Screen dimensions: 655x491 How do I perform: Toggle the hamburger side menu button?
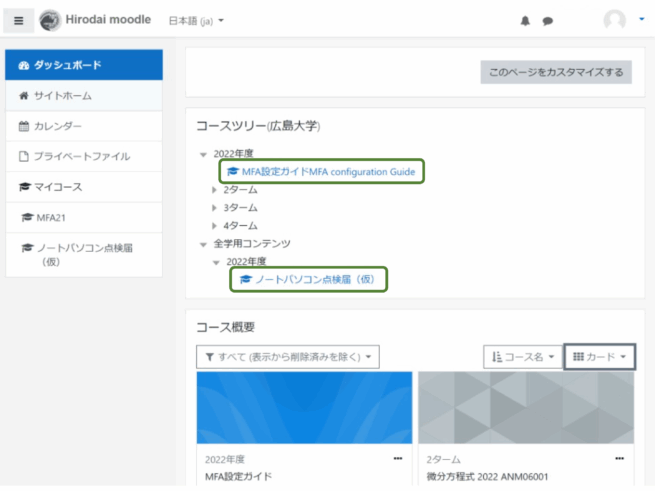18,20
